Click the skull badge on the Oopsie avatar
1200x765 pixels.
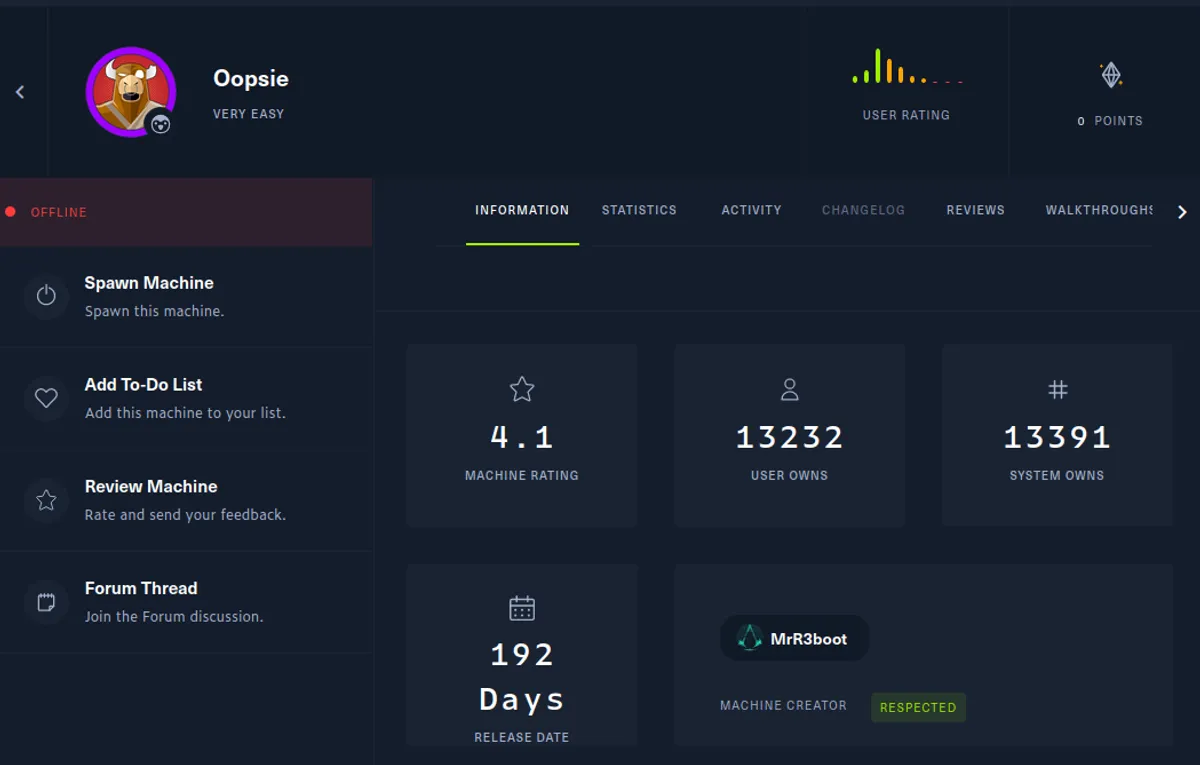point(158,122)
